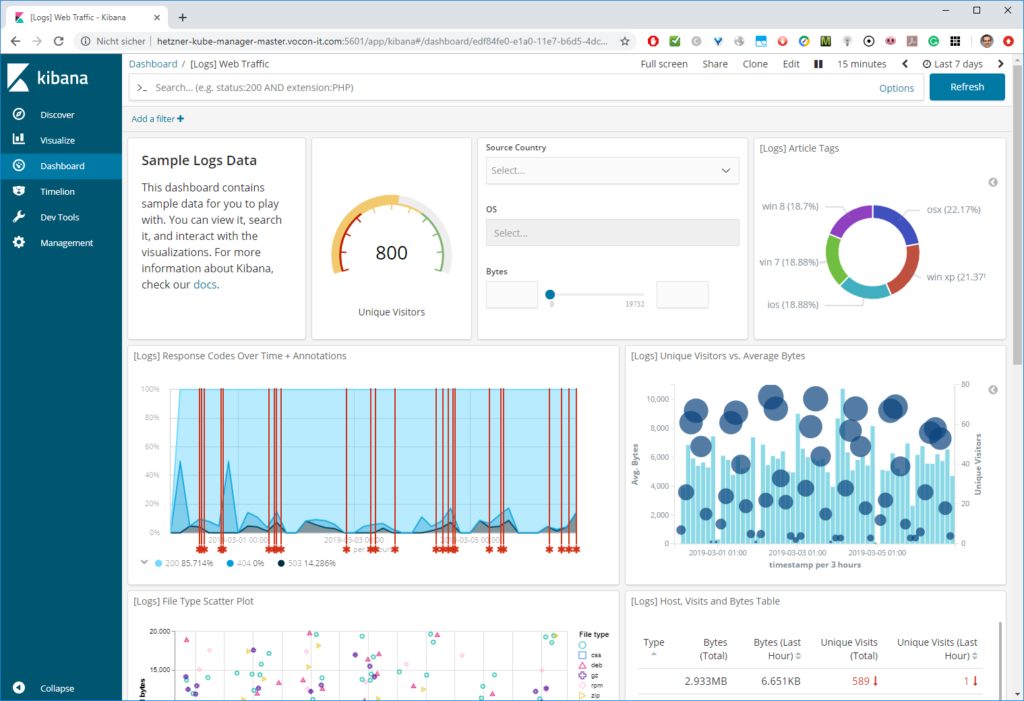Click the page vertical scrollbar
The width and height of the screenshot is (1024, 701).
tap(1017, 216)
